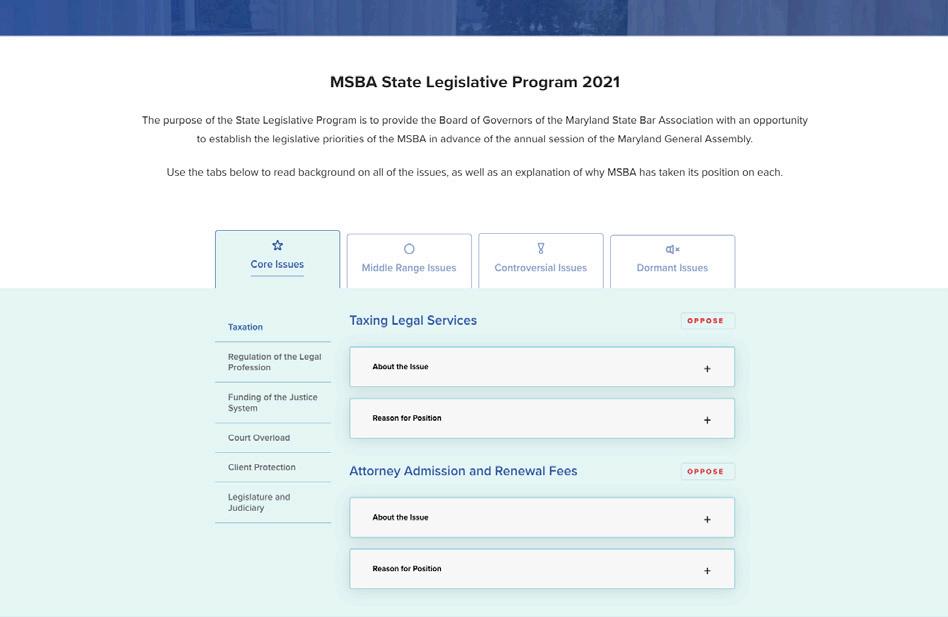The height and width of the screenshot is (617, 948).
Task: Open Legislature and Judiciary section
Action: pyautogui.click(x=259, y=502)
